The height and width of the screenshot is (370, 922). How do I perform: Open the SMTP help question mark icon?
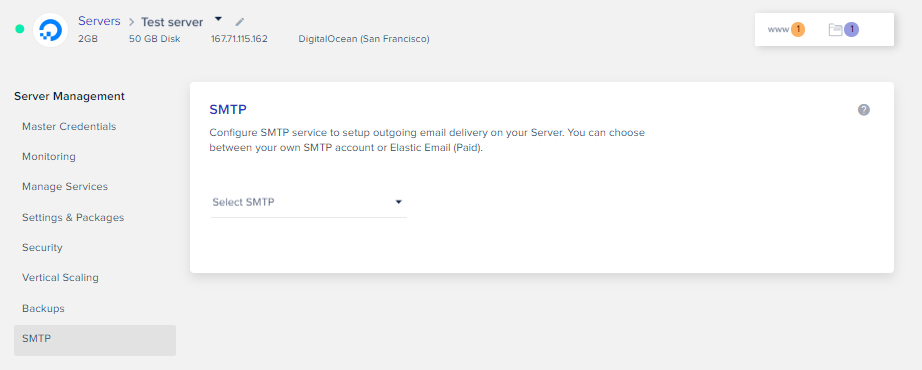863,110
